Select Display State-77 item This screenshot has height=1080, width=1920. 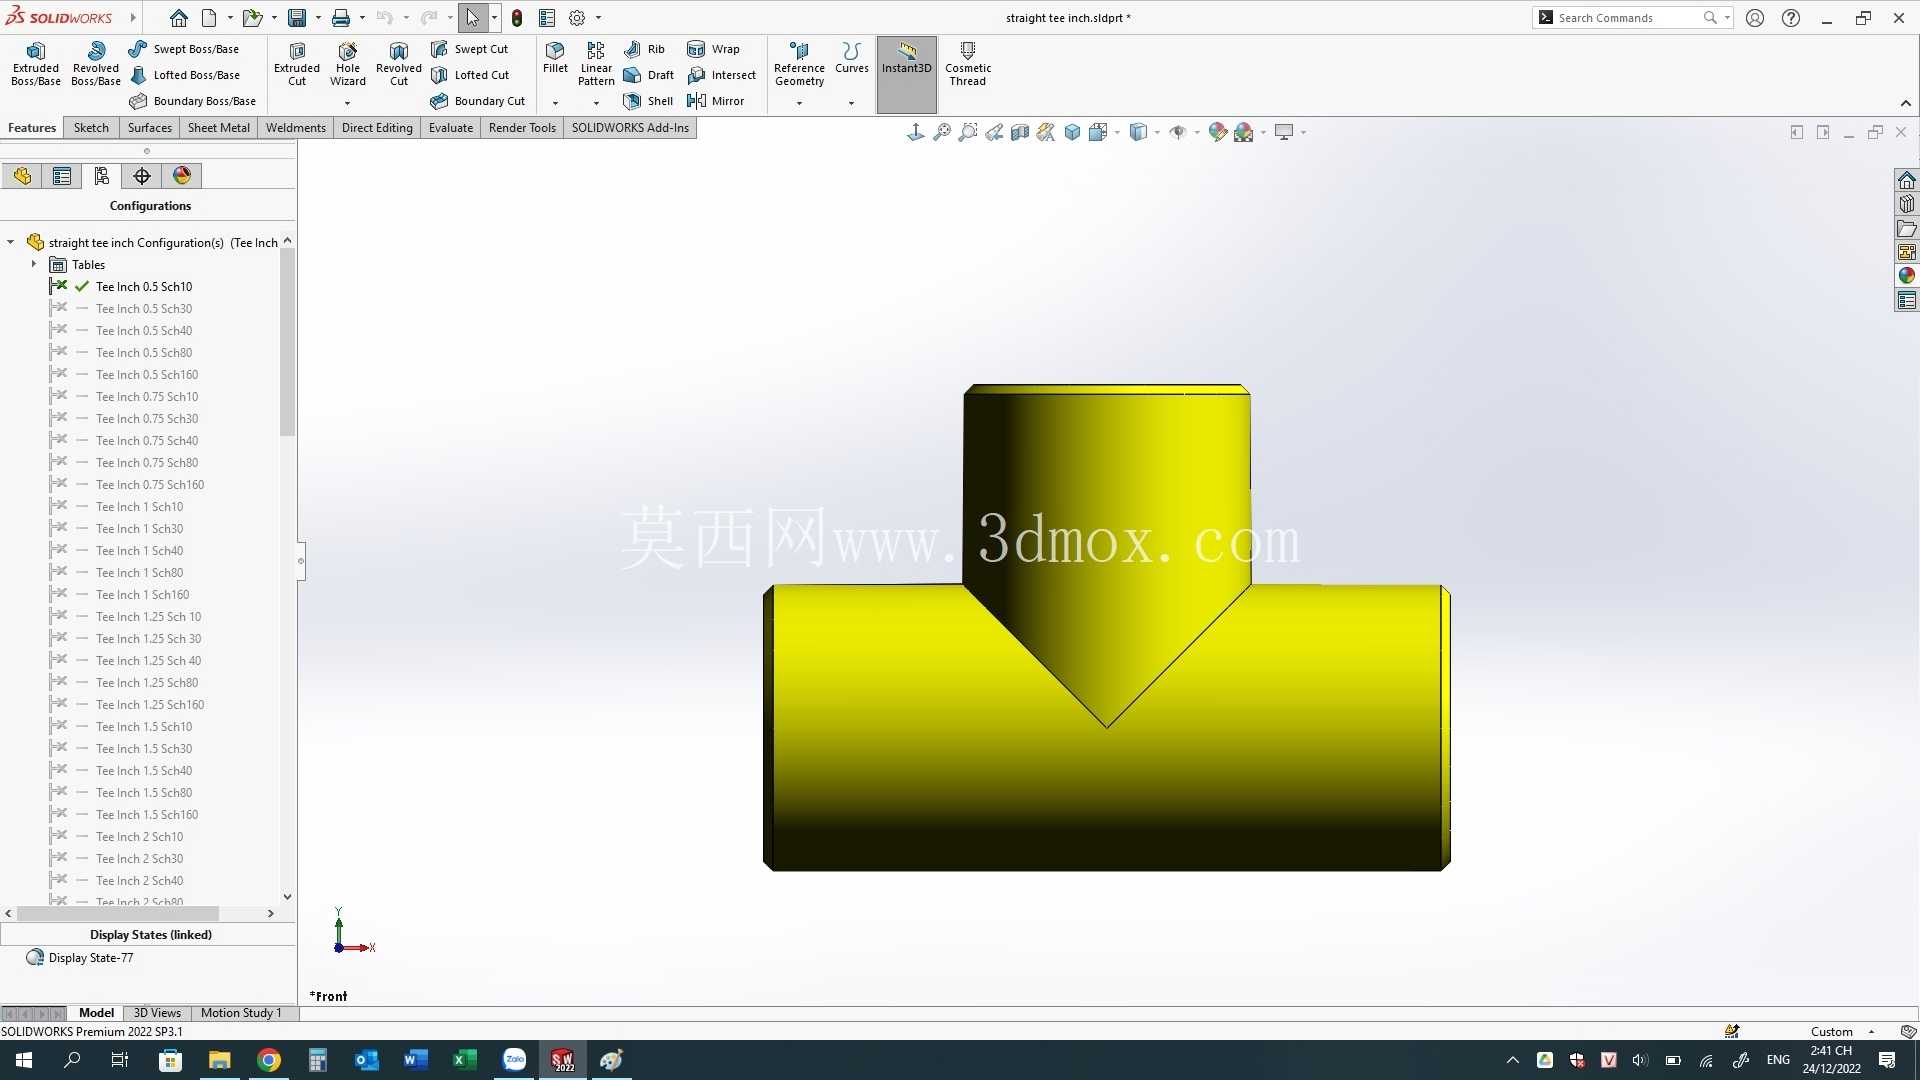click(x=91, y=958)
